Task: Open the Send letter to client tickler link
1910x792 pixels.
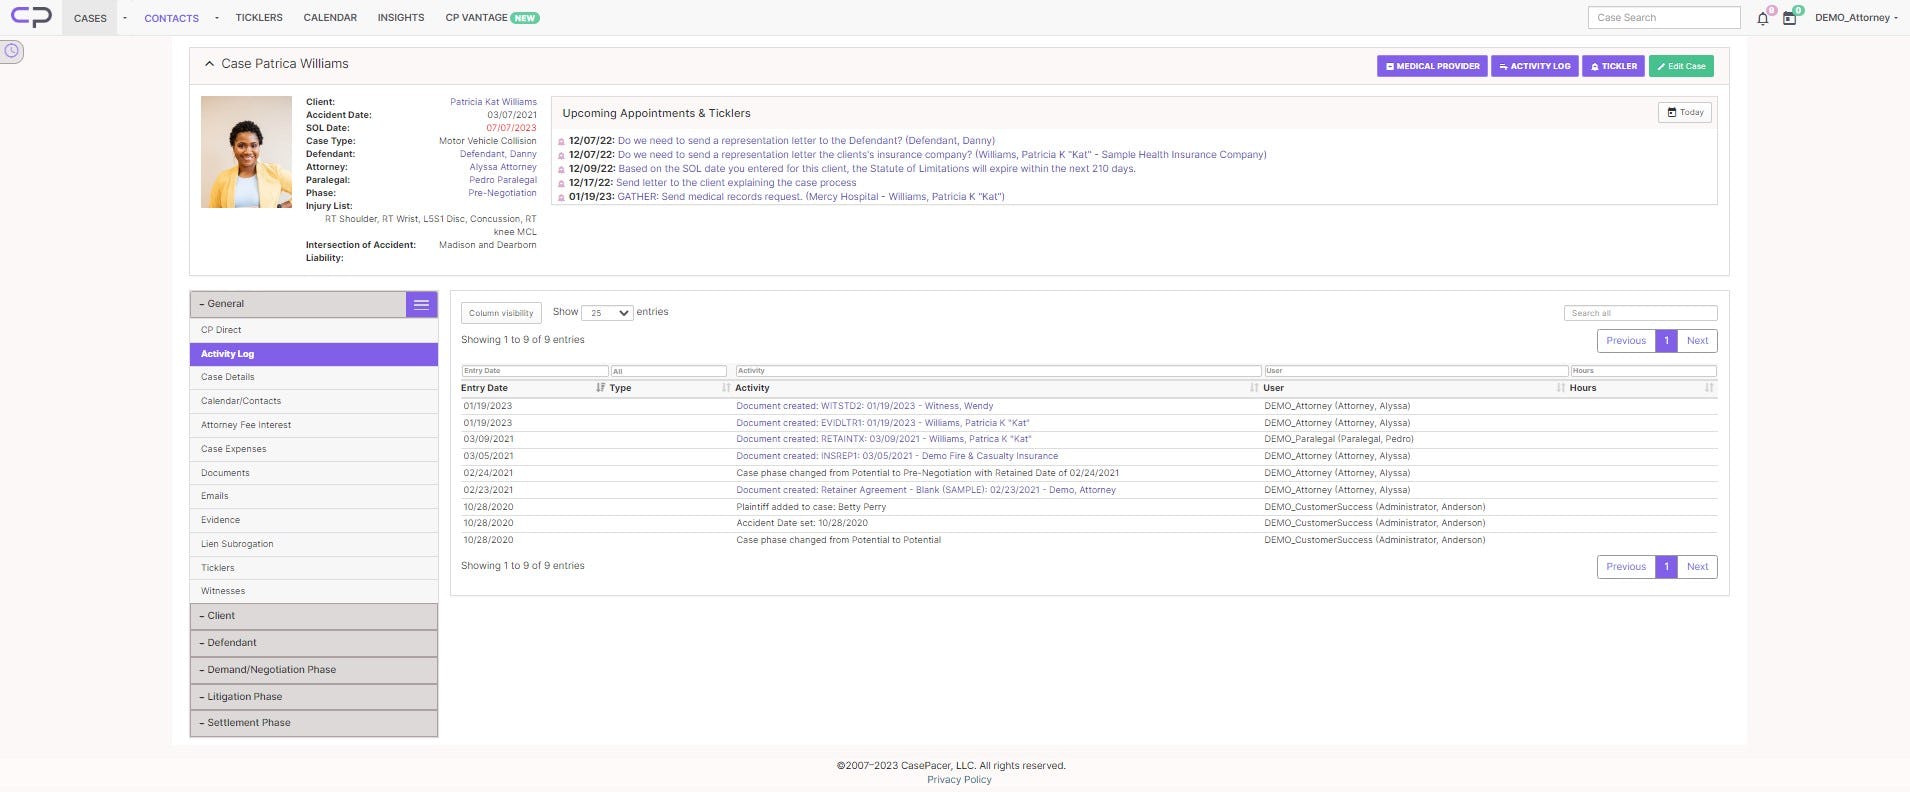Action: point(736,183)
